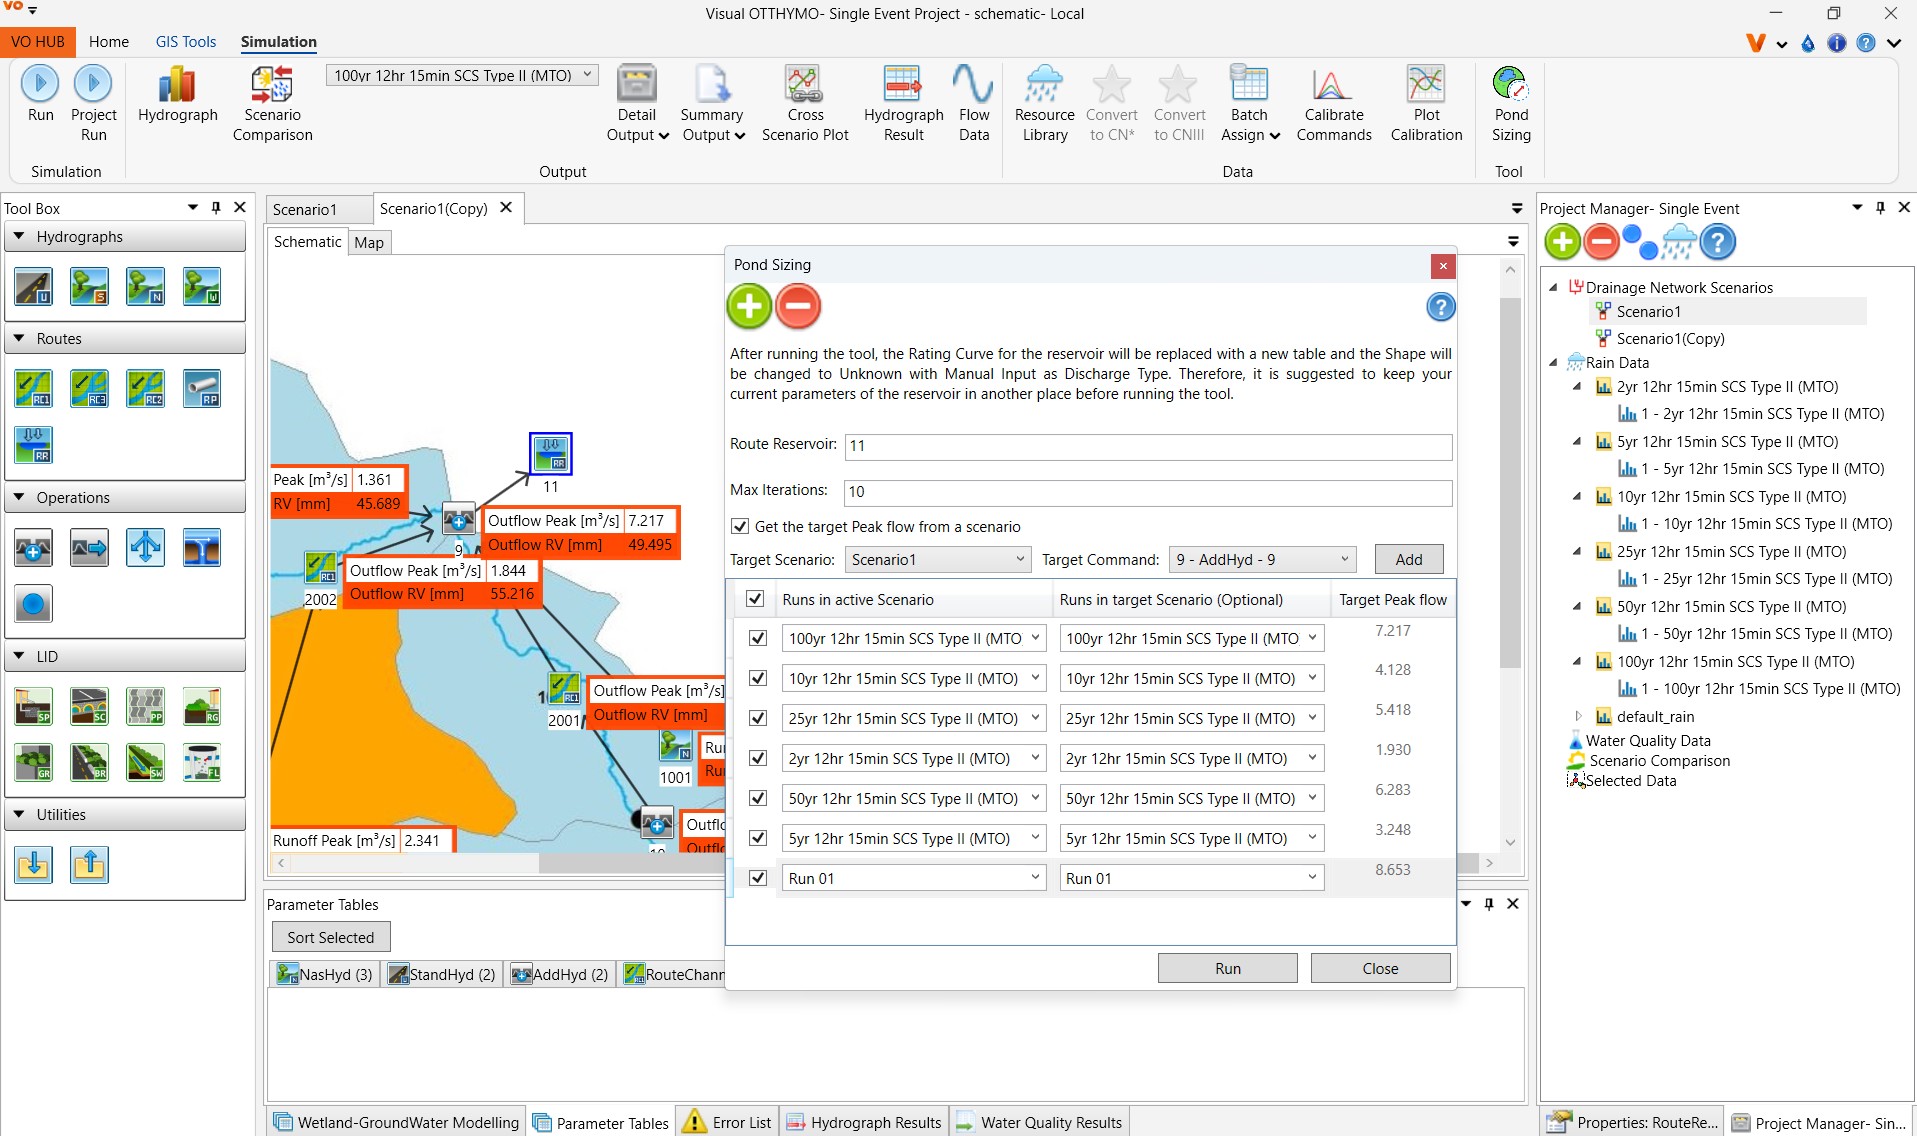Open Scenario Comparison

[x=272, y=104]
